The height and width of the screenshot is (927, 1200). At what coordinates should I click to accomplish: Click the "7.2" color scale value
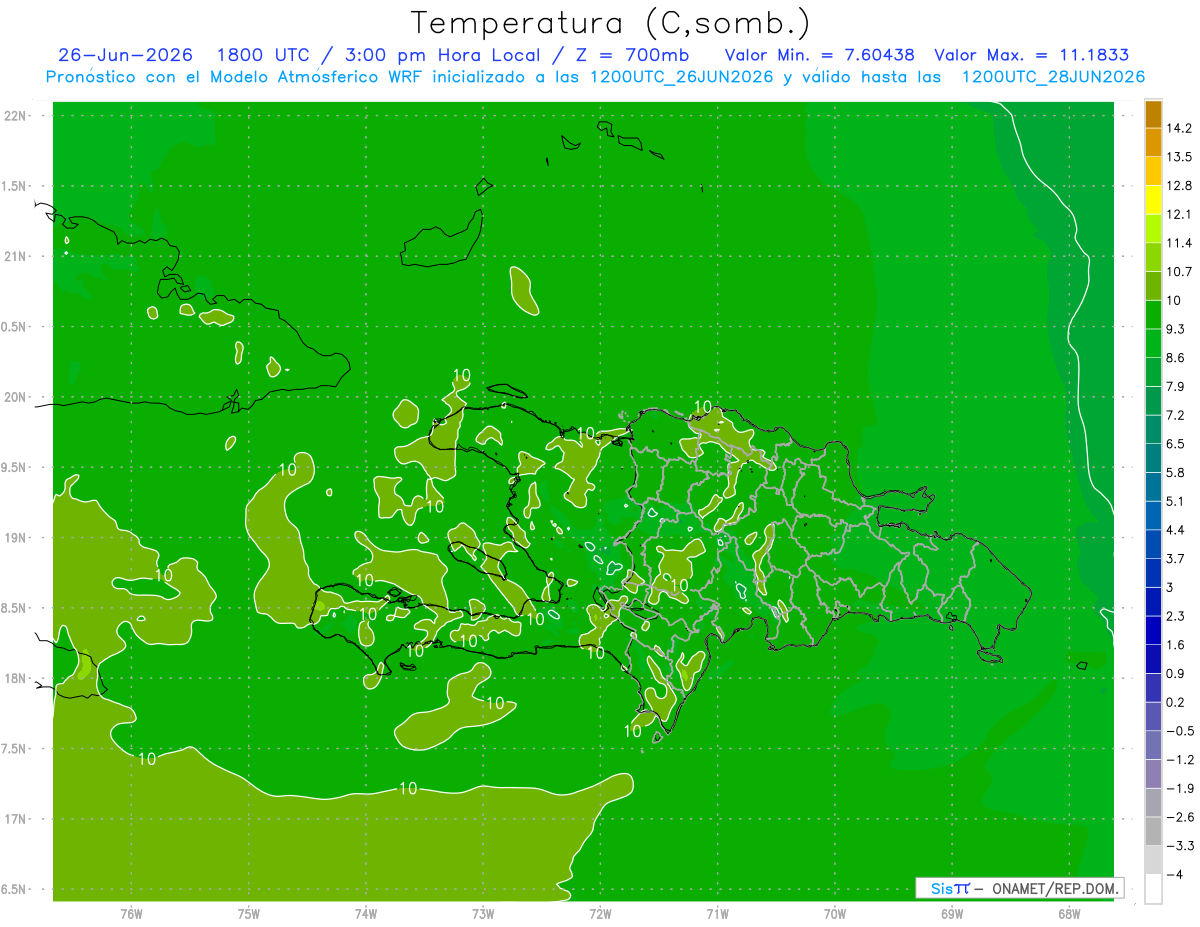[x=1177, y=415]
